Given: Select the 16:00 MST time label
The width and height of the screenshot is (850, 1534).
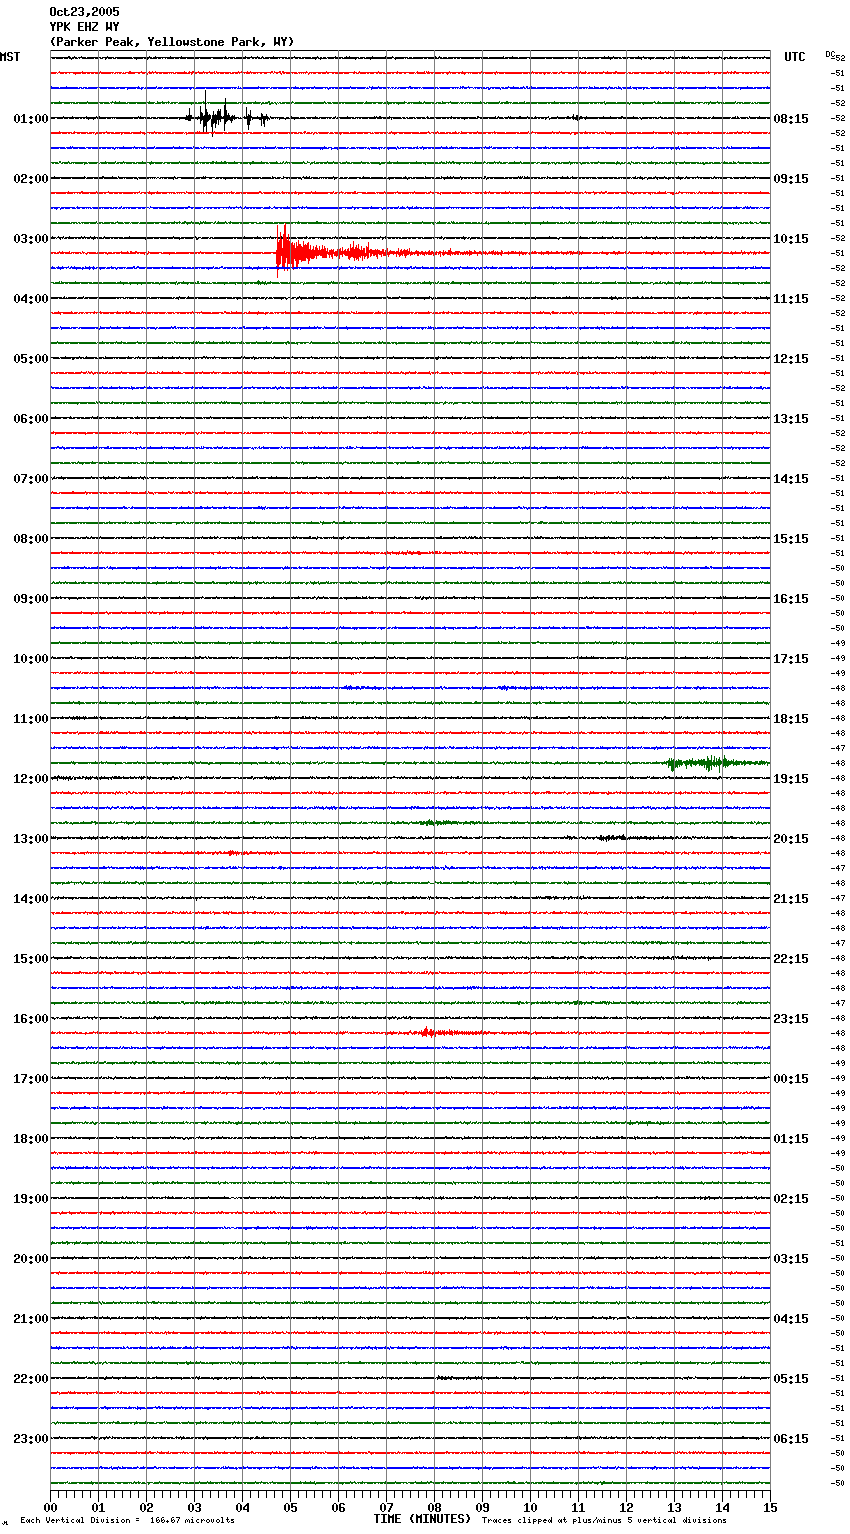Looking at the screenshot, I should (x=31, y=1019).
